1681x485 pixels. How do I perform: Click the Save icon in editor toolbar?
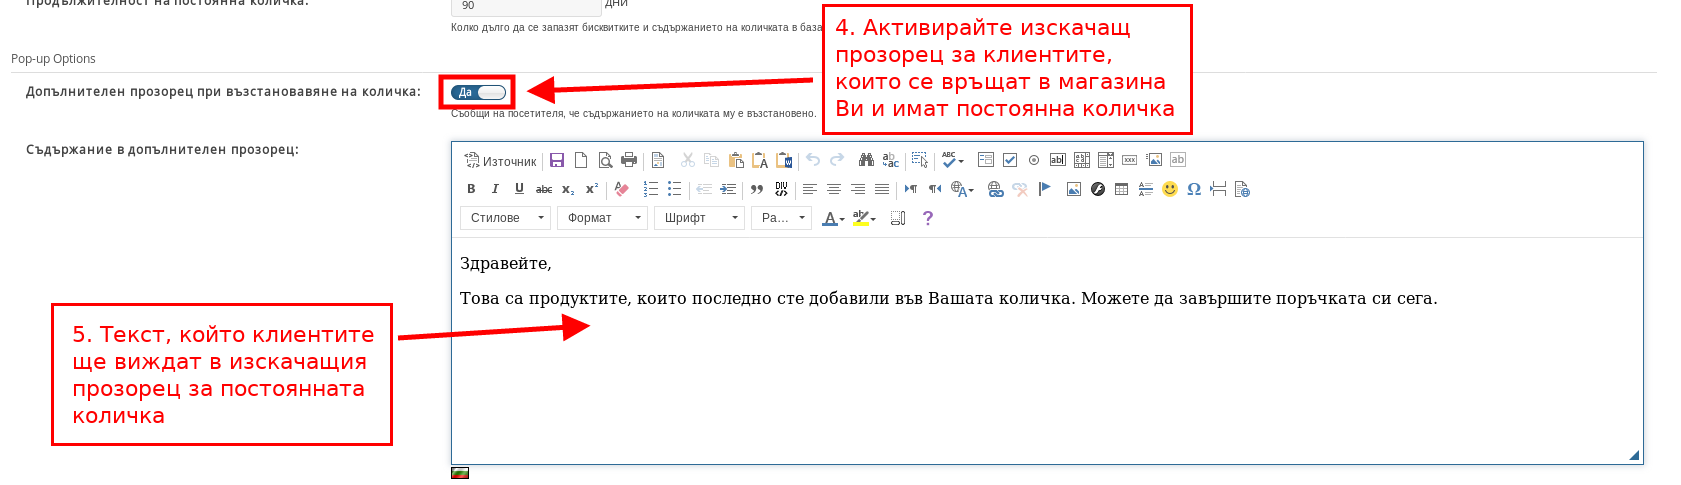point(557,160)
